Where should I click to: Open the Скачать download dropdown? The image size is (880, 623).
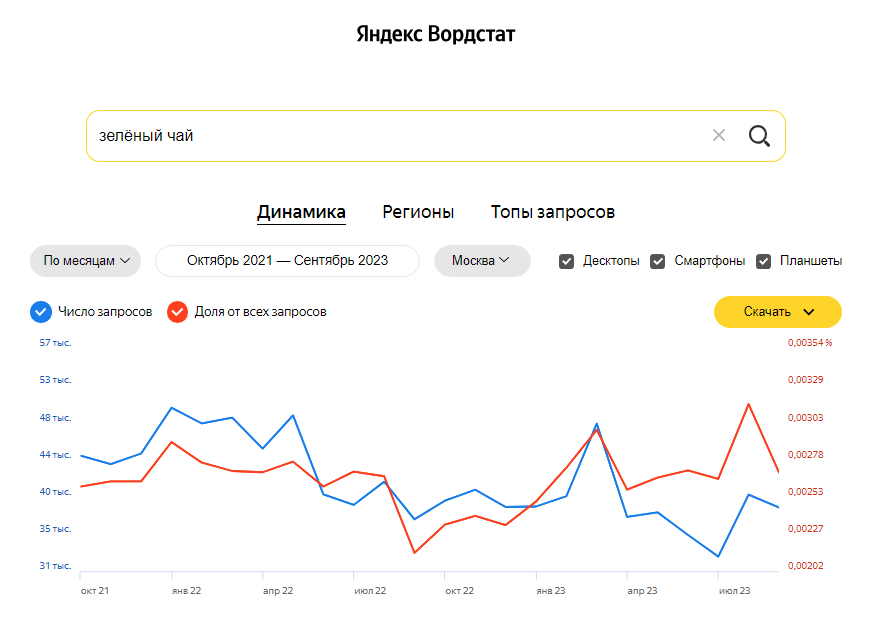click(778, 312)
